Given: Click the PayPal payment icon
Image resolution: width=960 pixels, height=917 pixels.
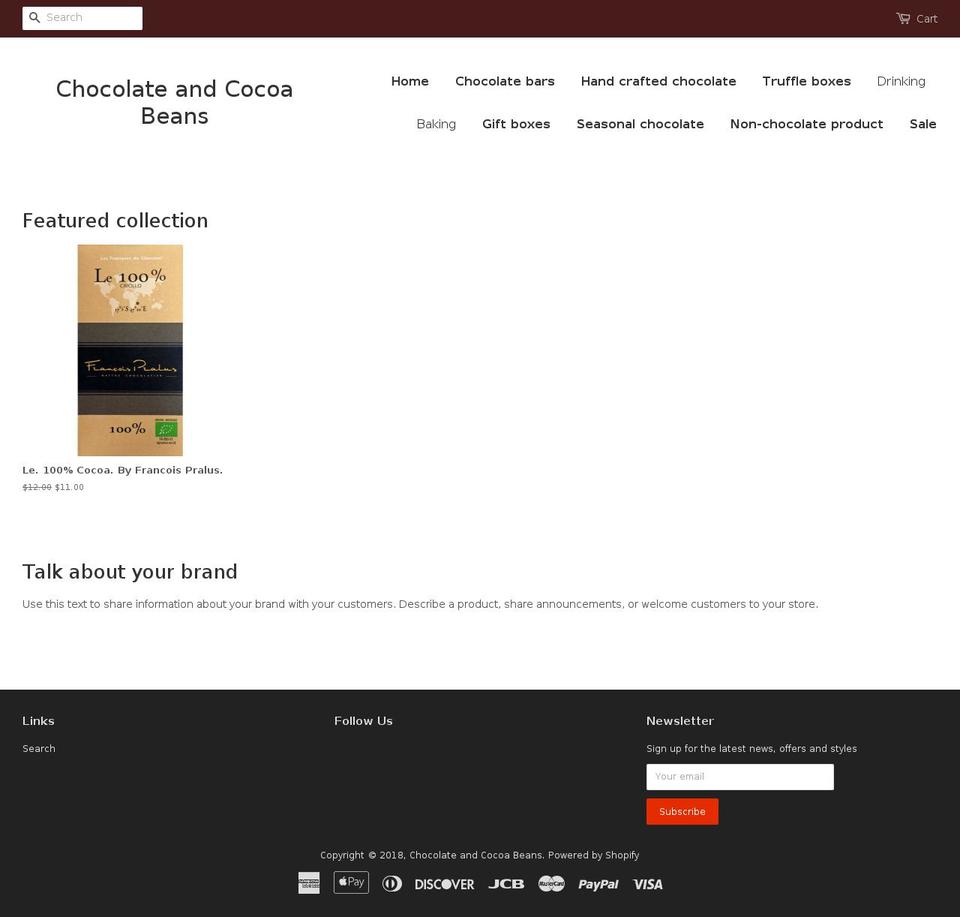Looking at the screenshot, I should tap(598, 885).
